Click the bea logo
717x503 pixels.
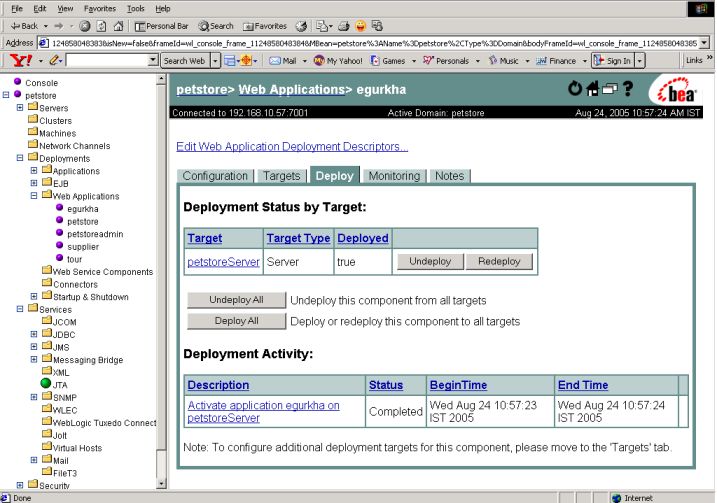(676, 91)
